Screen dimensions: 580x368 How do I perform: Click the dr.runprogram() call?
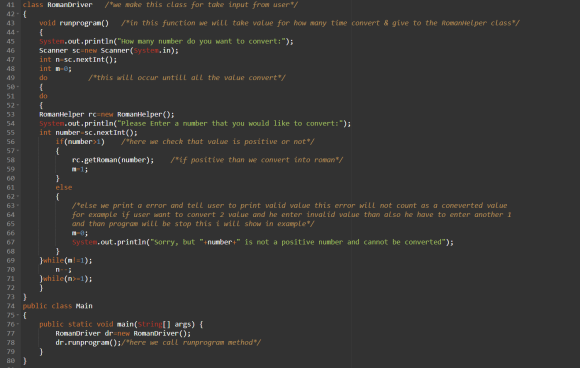(88, 342)
